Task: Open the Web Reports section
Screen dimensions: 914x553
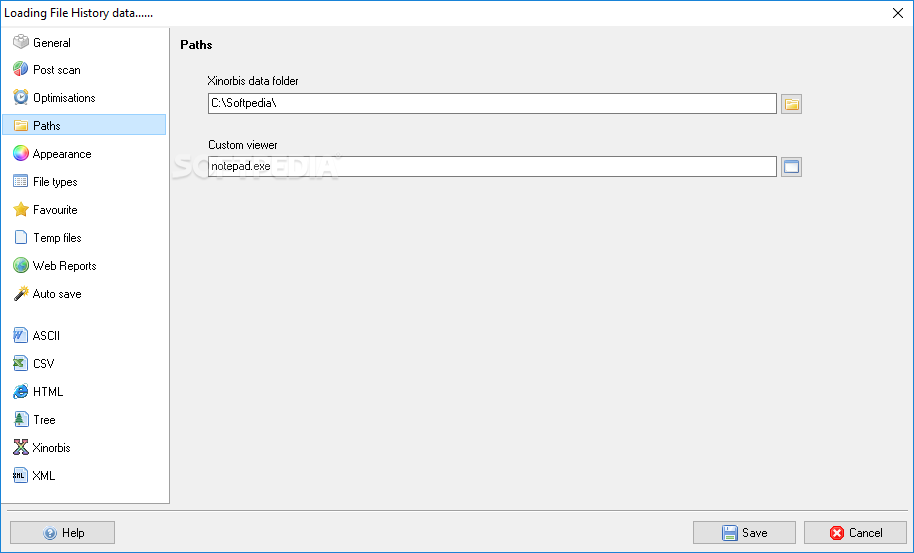Action: [x=85, y=265]
